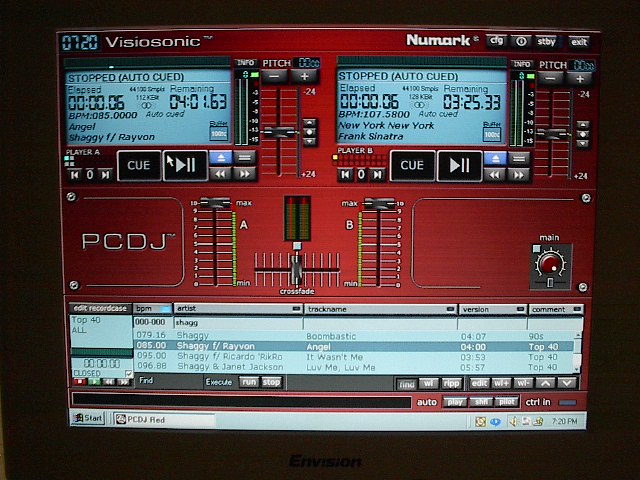Screen dimensions: 640x480
Task: Fast-forward the track on Player A
Action: coord(244,174)
